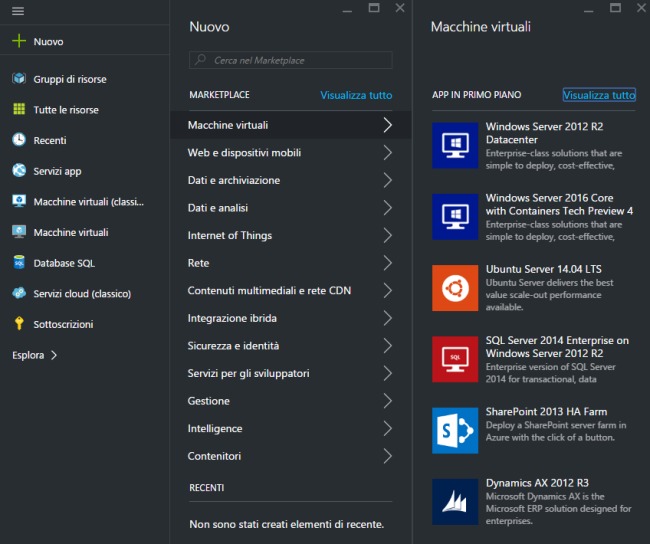Click Visualizza tutto next to MARKETPLACE

coord(356,95)
